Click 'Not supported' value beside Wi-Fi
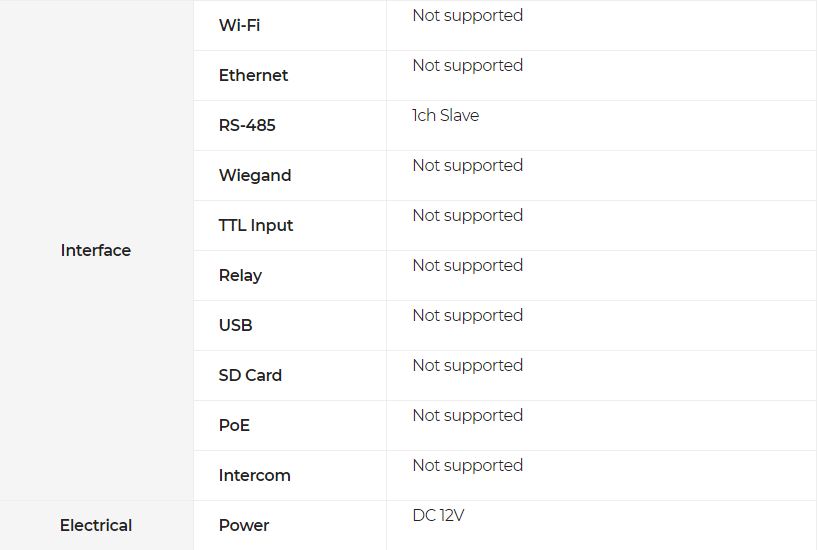Screen dimensions: 819x550 [x=467, y=16]
